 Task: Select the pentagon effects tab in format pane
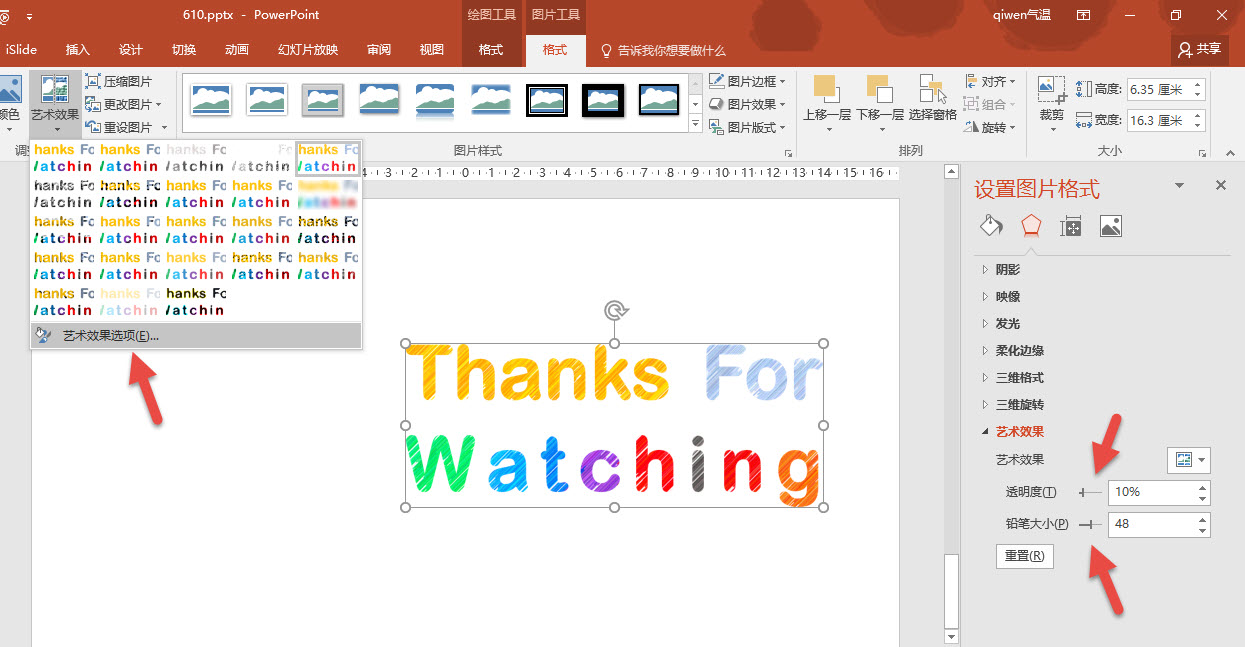[x=1031, y=226]
